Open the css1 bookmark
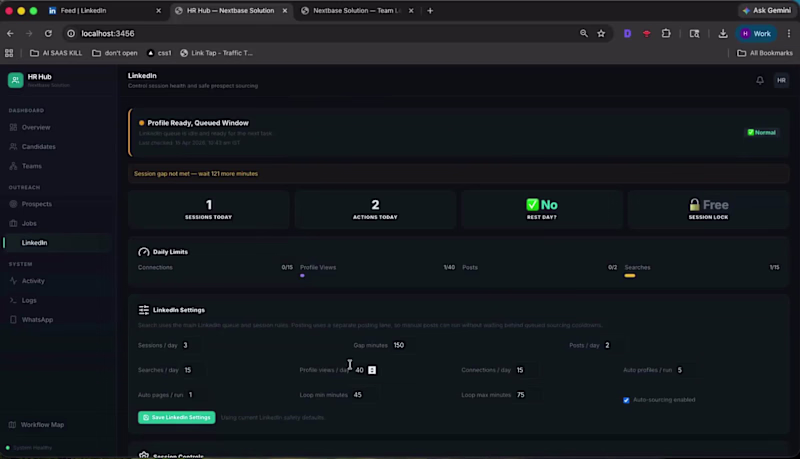Viewport: 800px width, 459px height. coord(159,53)
